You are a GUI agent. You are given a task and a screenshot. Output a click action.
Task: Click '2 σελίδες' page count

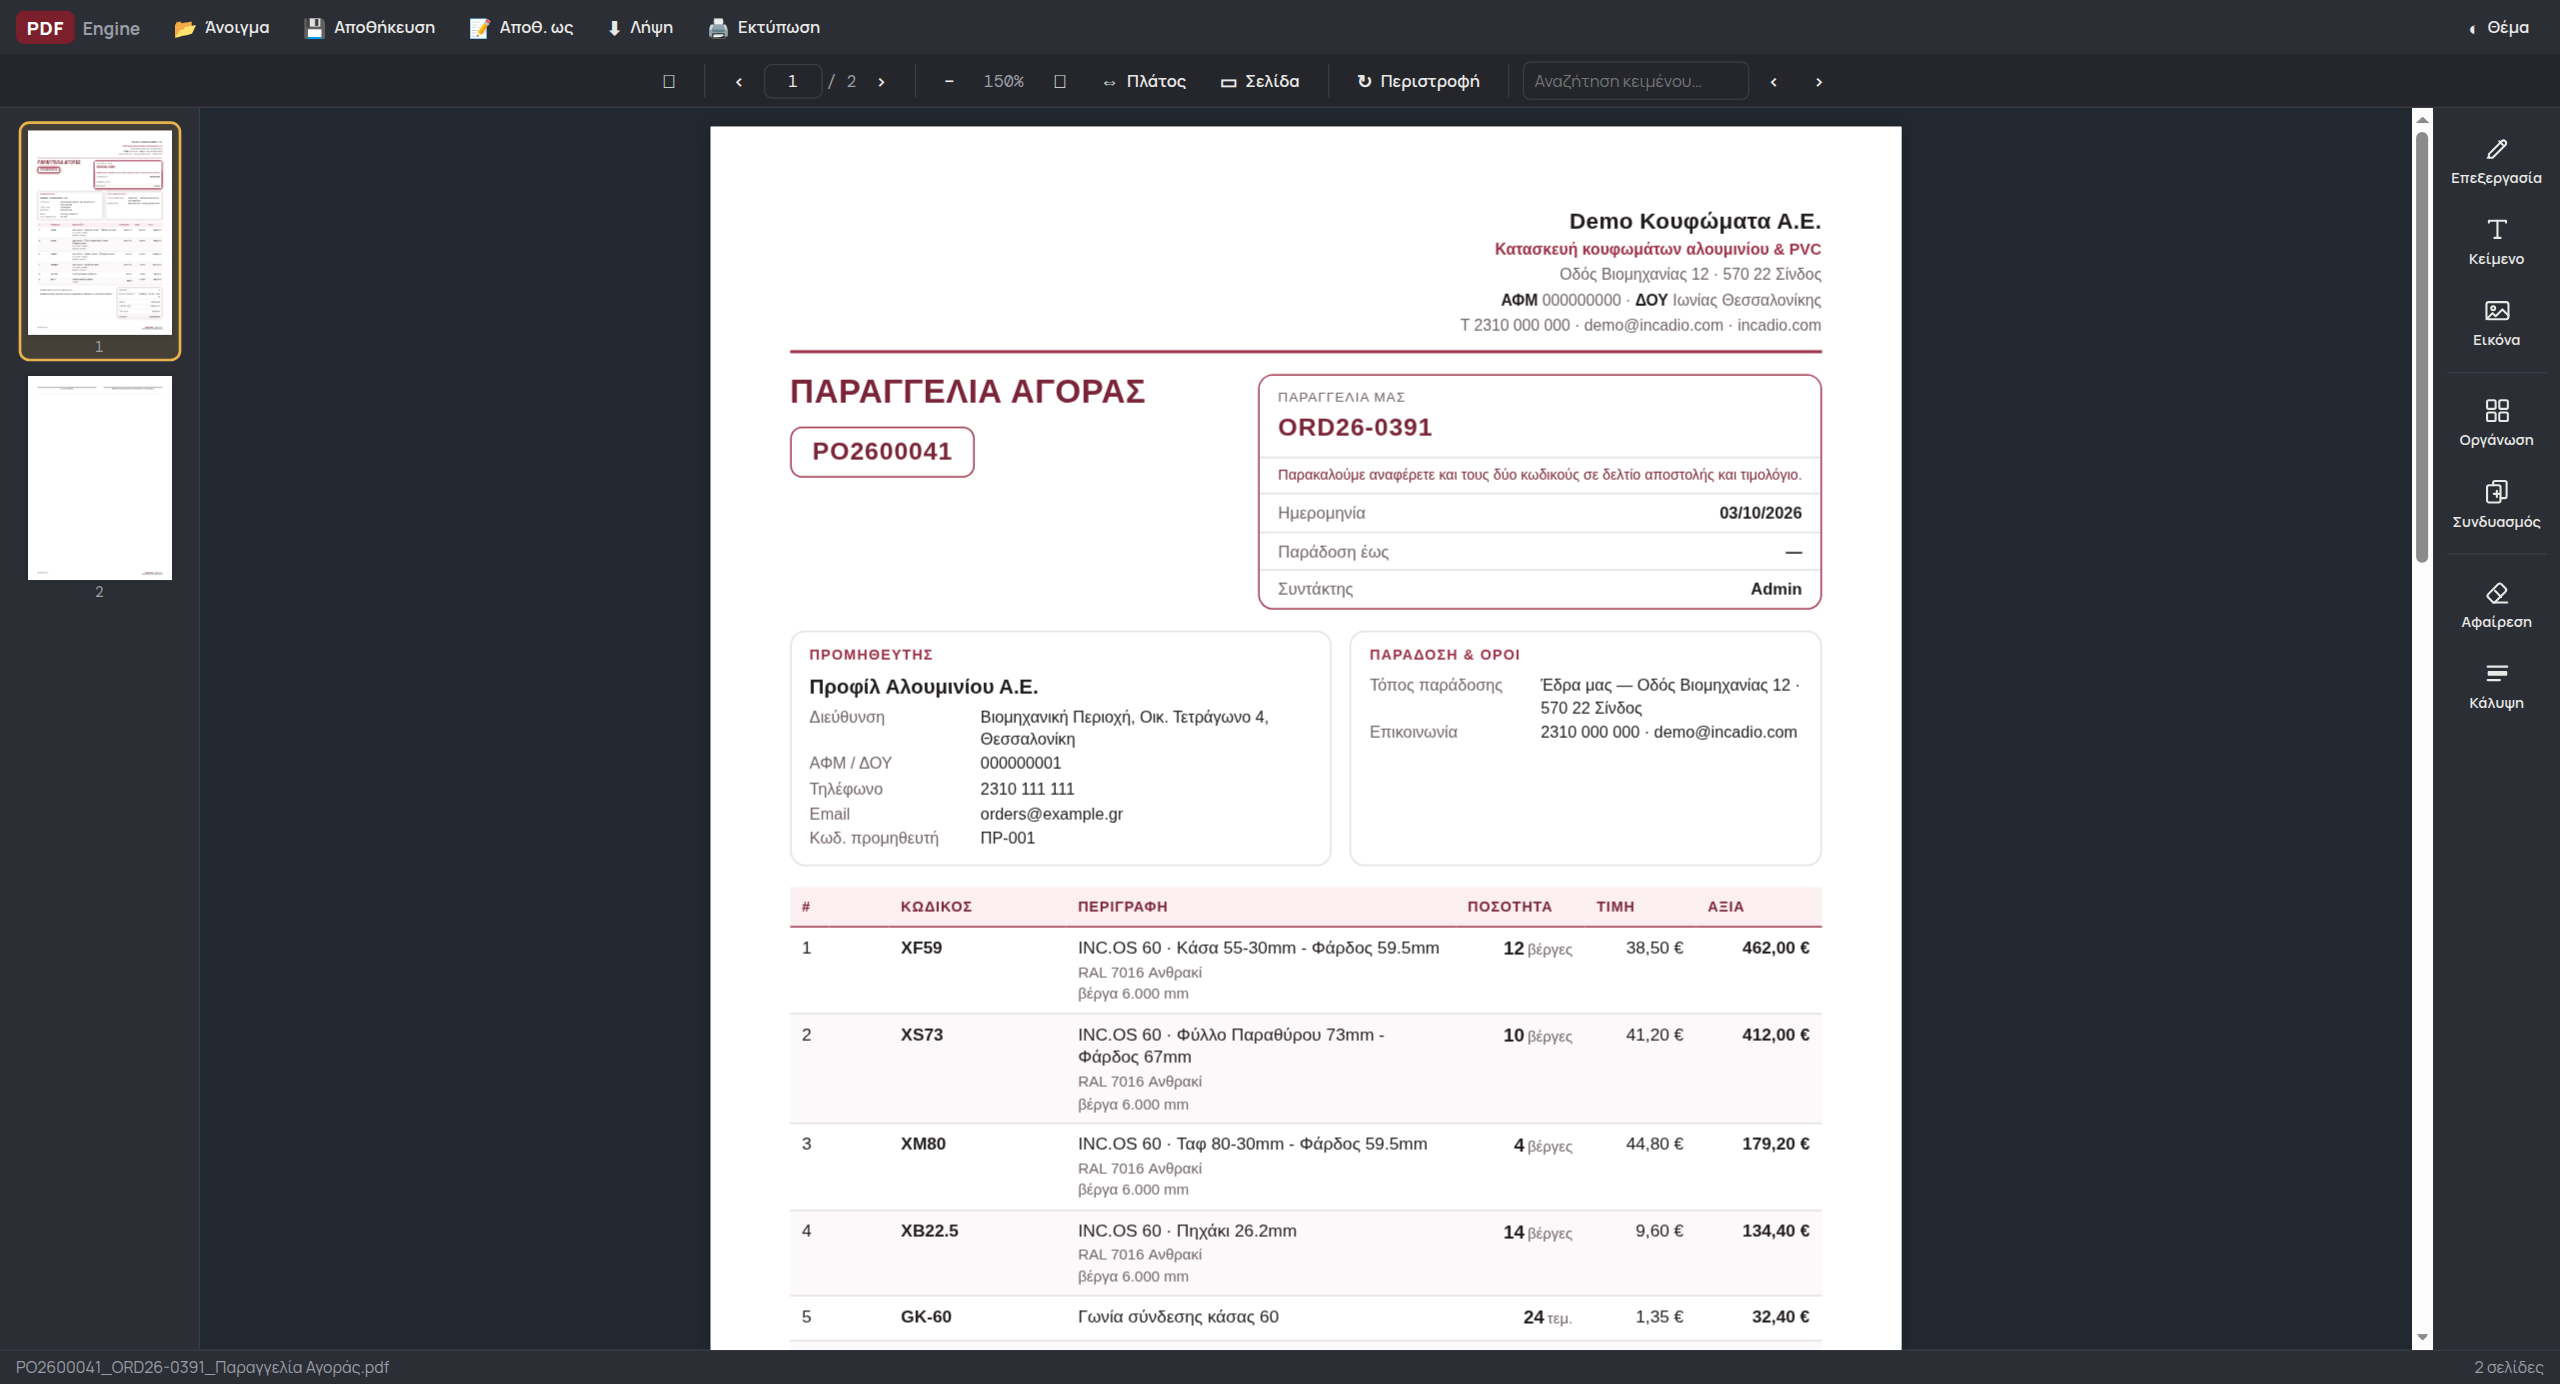[2508, 1367]
